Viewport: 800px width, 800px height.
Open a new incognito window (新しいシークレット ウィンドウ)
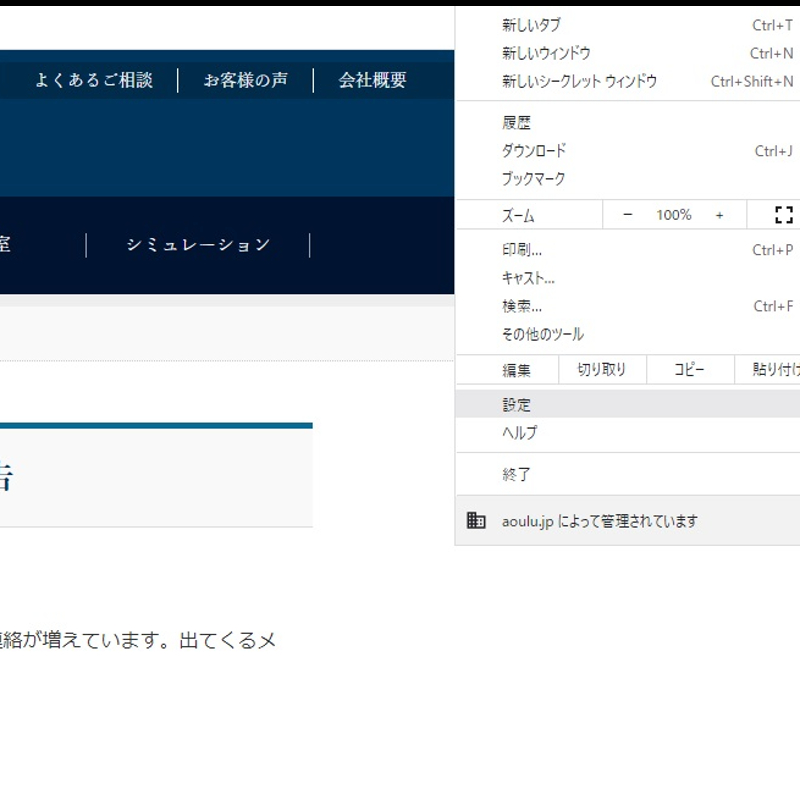click(x=628, y=81)
